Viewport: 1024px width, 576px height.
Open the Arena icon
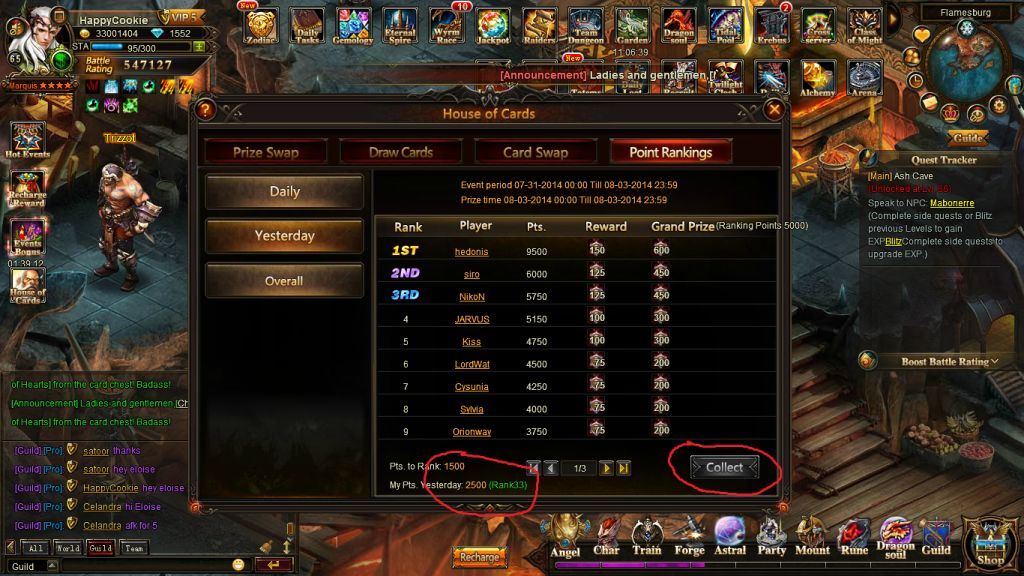coord(864,78)
